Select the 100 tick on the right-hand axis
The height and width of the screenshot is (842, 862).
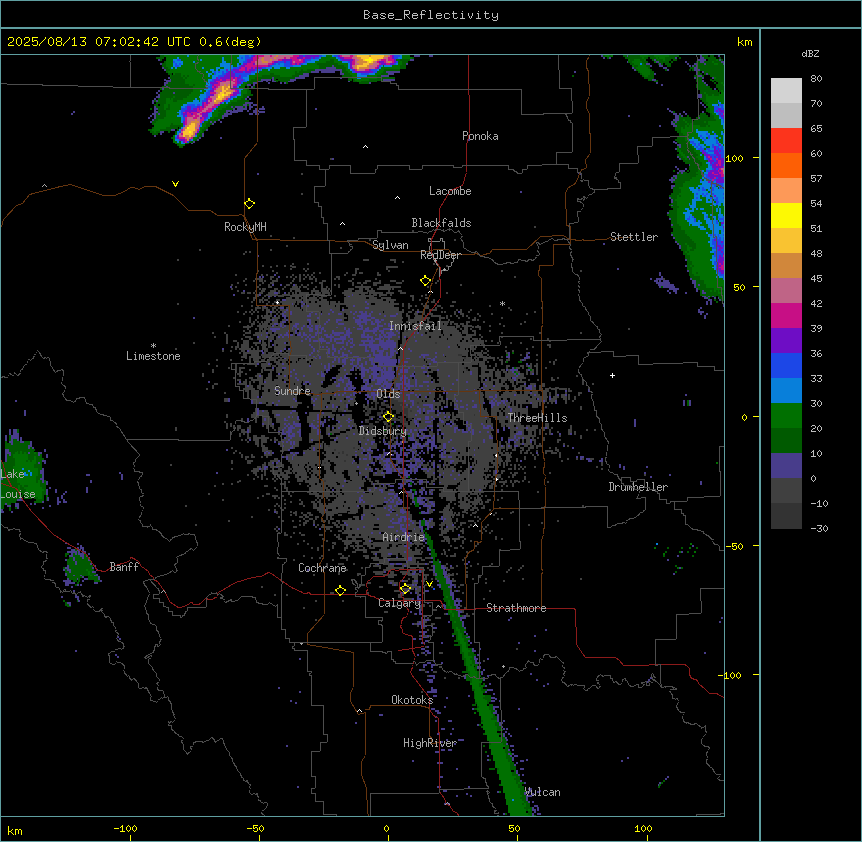click(x=734, y=158)
